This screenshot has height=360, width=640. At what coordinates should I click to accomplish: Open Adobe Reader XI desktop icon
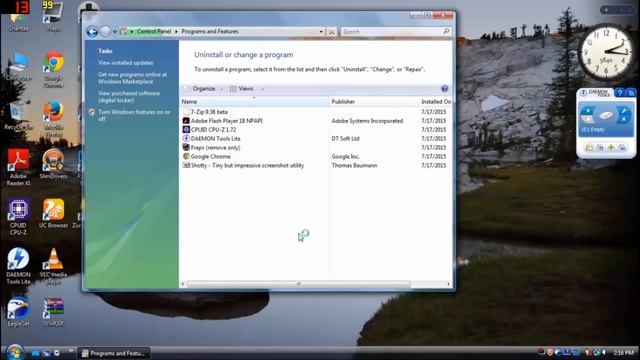point(18,167)
